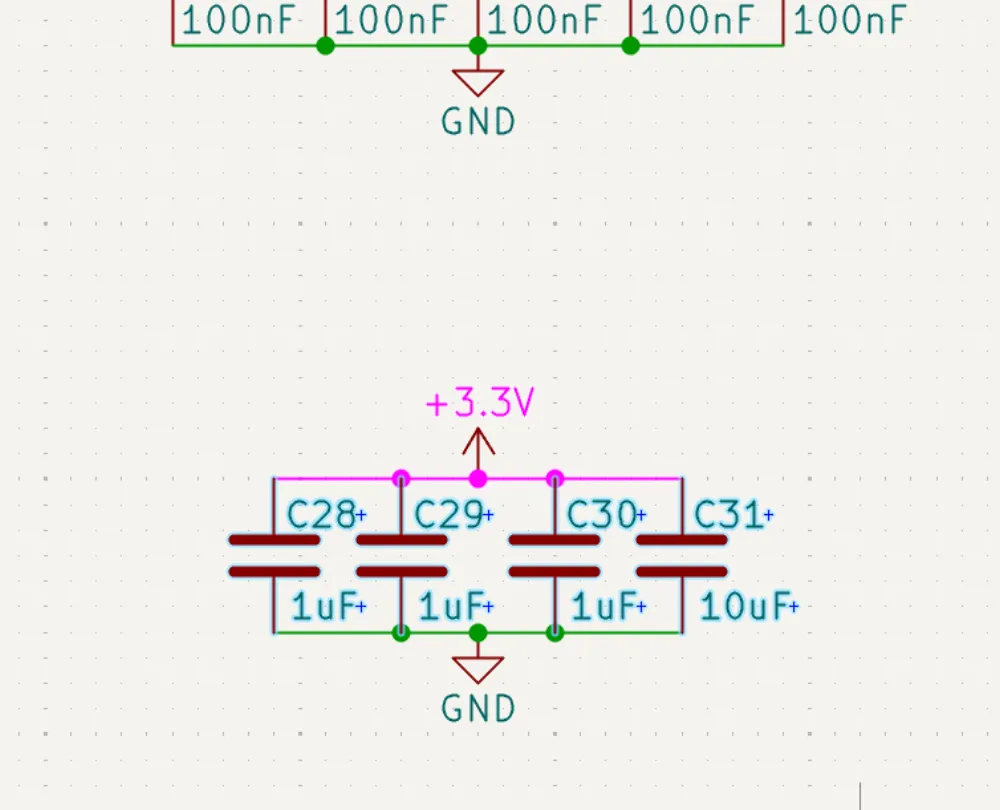Screen dimensions: 1000x810
Task: Select the C29 capacitor symbol plates
Action: click(x=401, y=556)
